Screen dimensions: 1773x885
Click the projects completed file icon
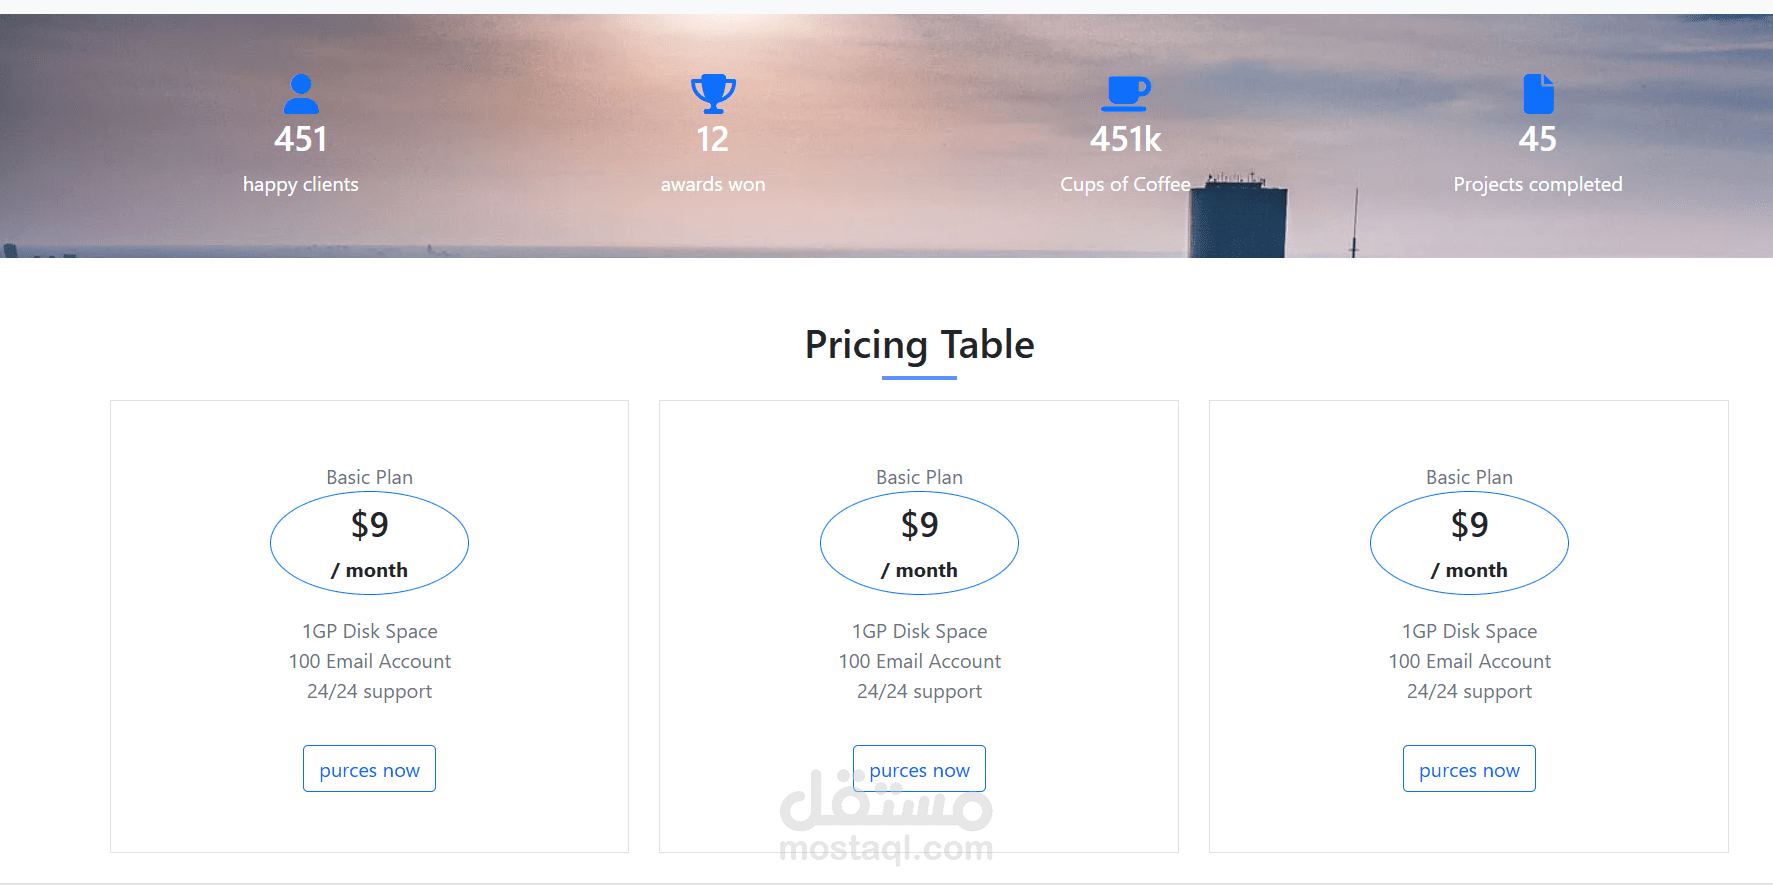click(1538, 94)
